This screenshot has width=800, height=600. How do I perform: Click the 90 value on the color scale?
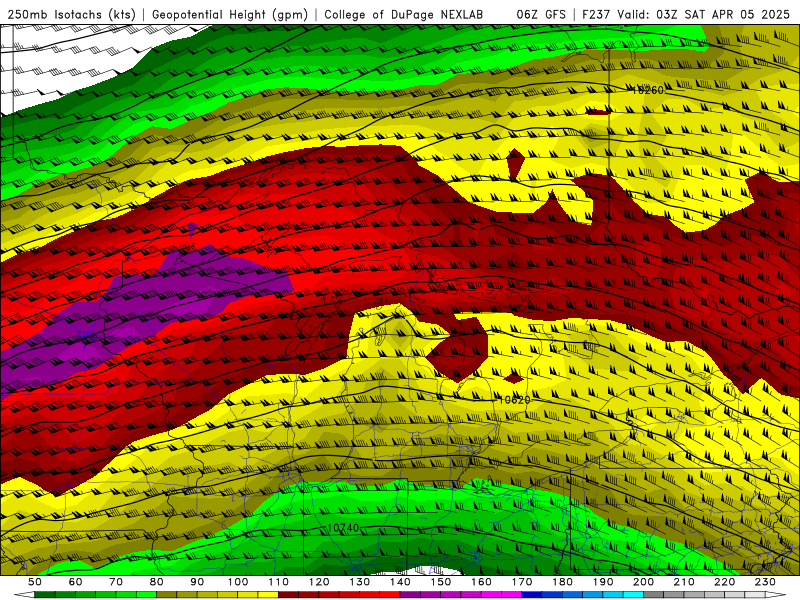[x=197, y=582]
